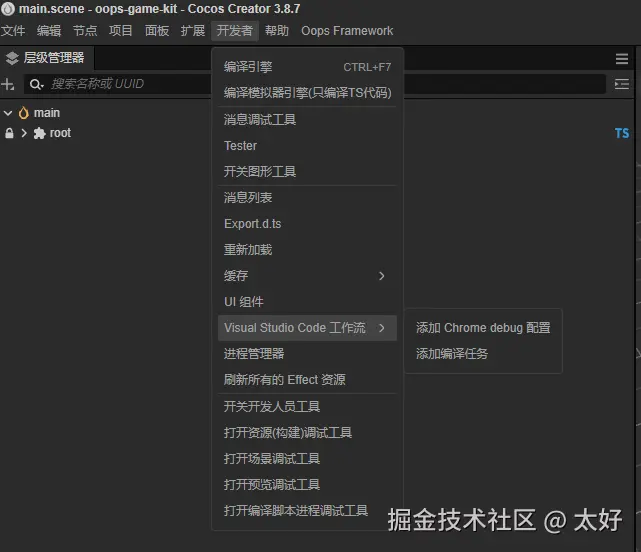Image resolution: width=641 pixels, height=552 pixels.
Task: Open the 文件 menu
Action: point(13,31)
